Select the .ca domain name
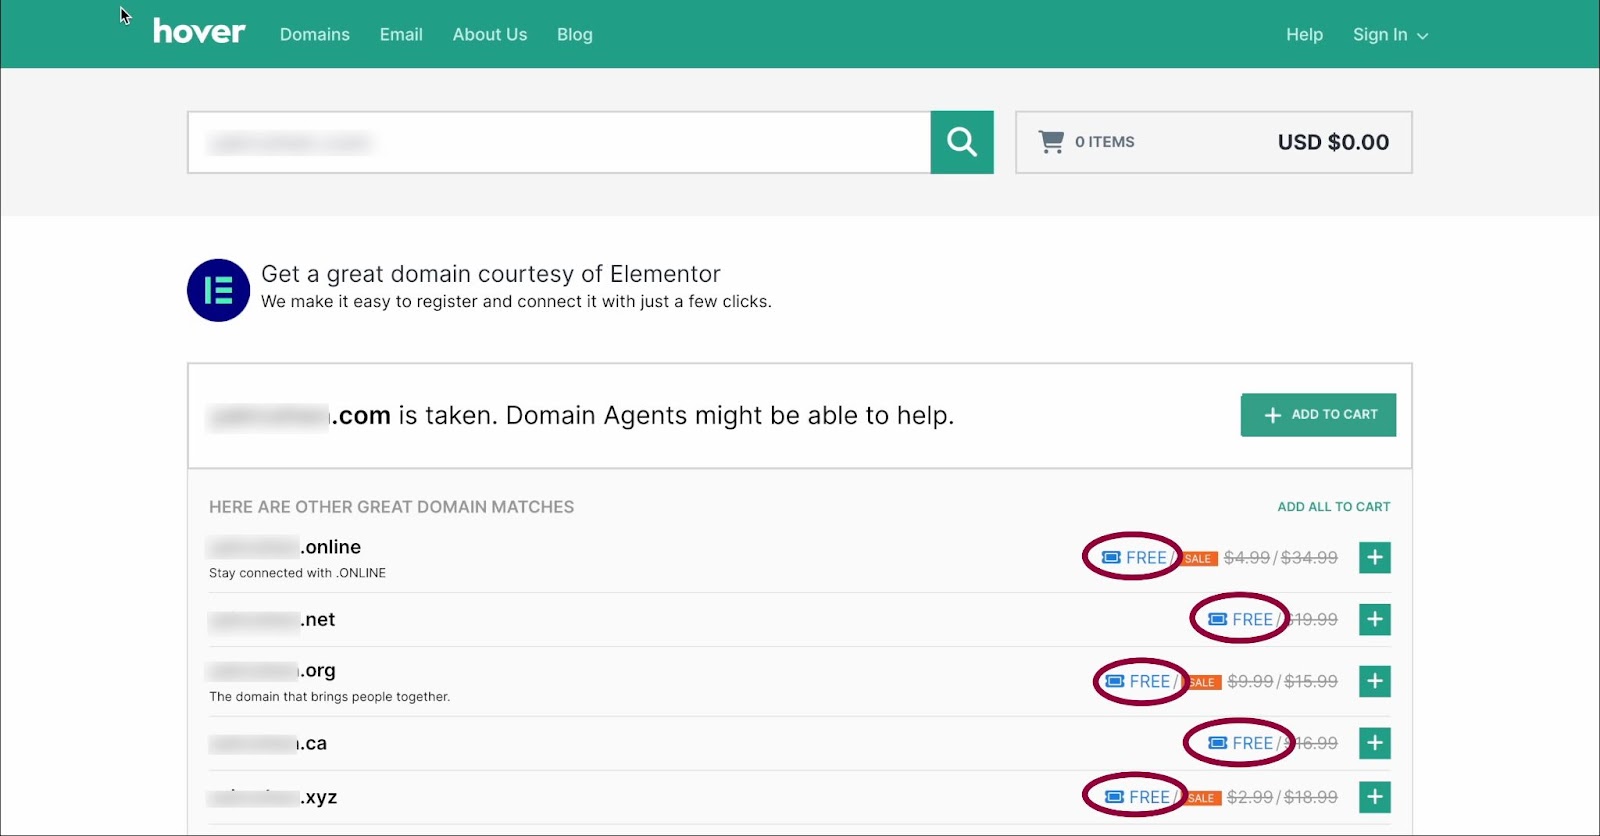The width and height of the screenshot is (1600, 836). (x=268, y=743)
